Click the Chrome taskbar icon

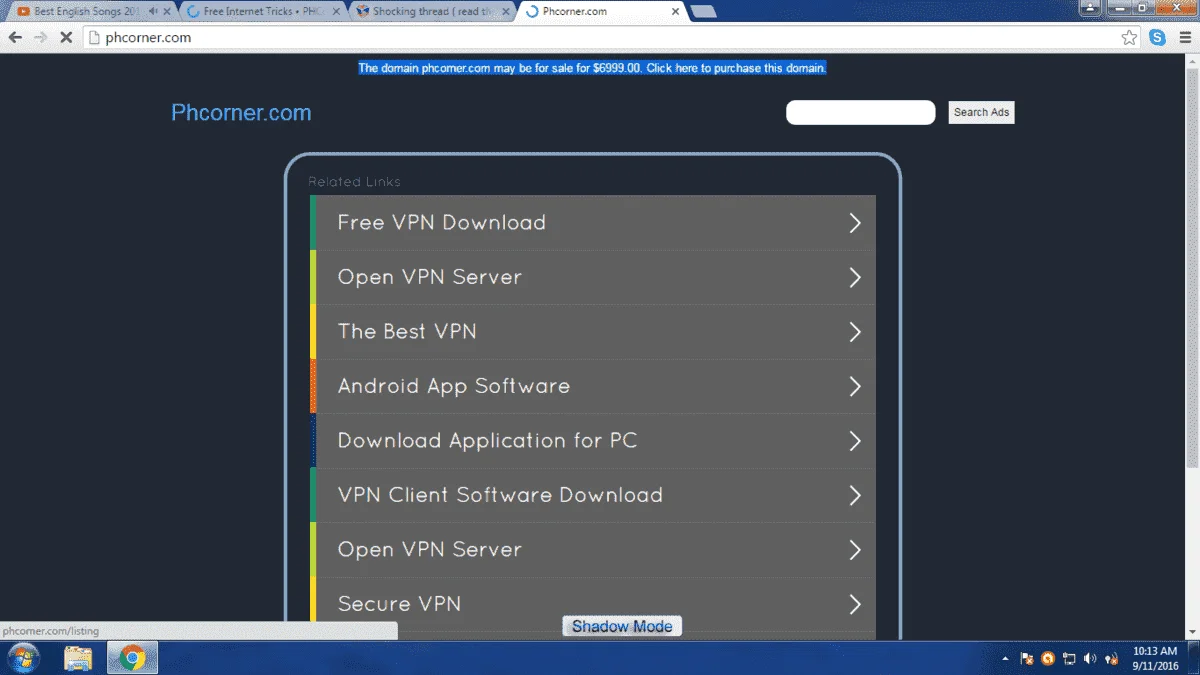[131, 658]
